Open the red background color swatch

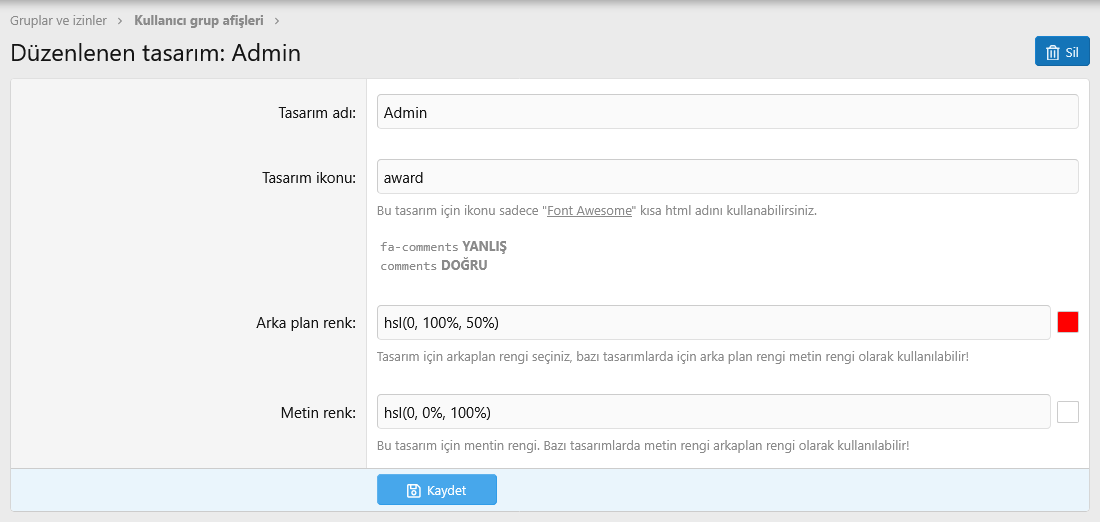(1068, 322)
